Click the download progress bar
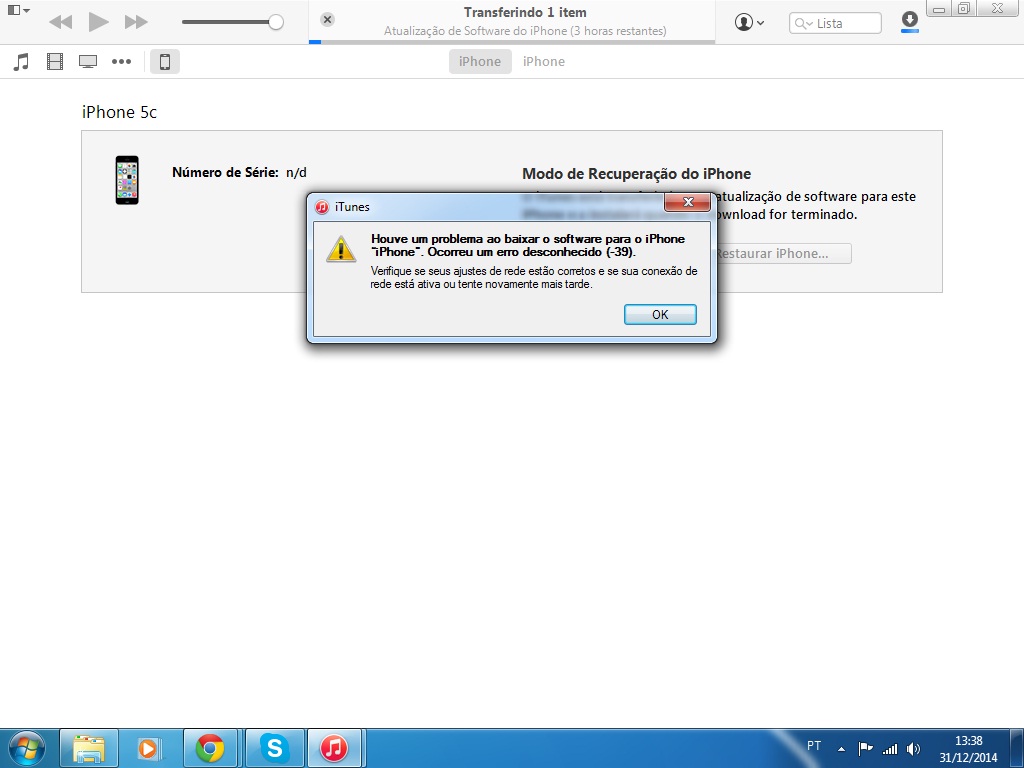Image resolution: width=1024 pixels, height=768 pixels. tap(512, 42)
